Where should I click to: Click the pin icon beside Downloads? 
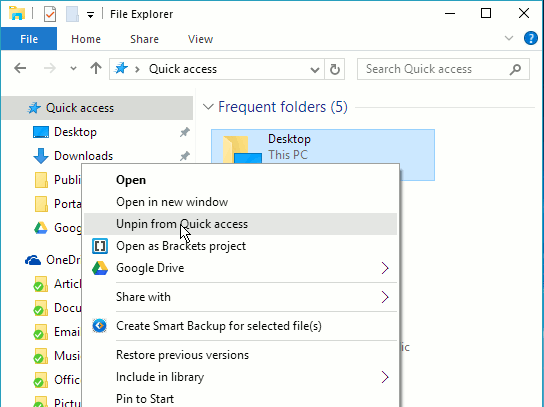tap(184, 156)
